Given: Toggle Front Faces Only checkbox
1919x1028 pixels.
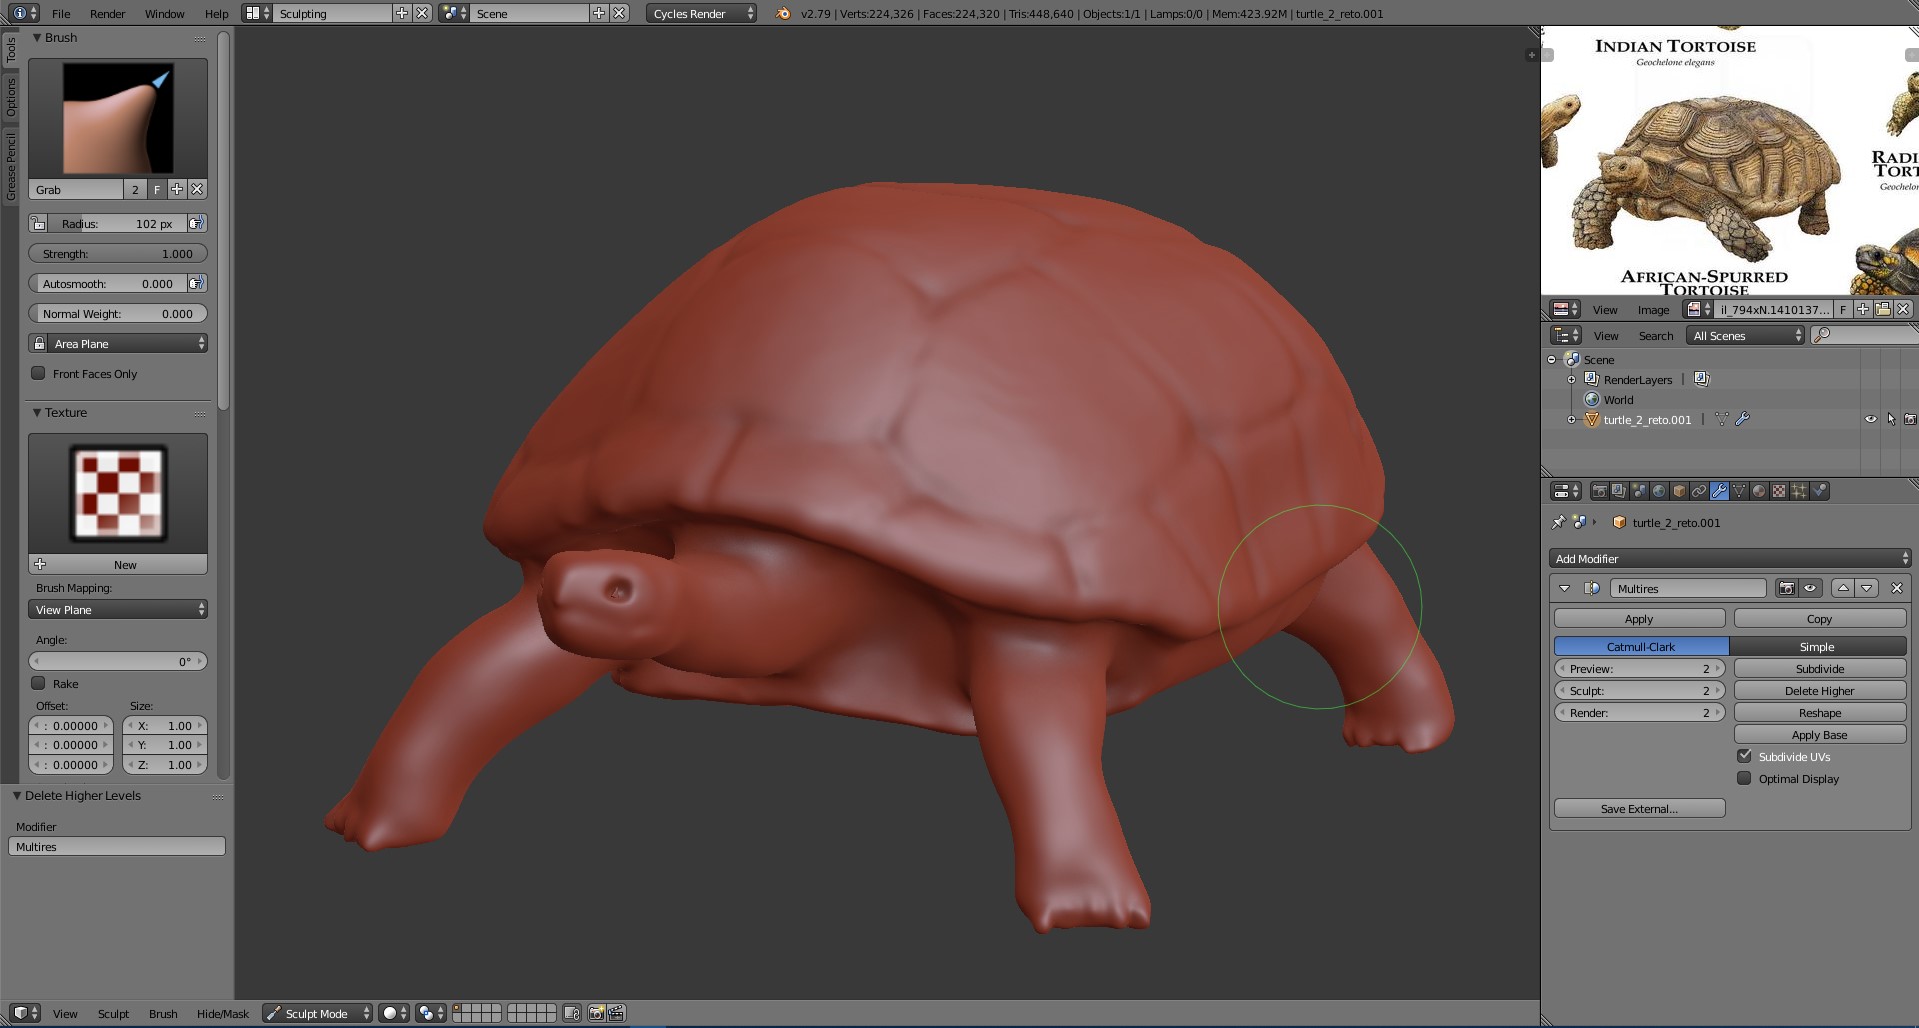Looking at the screenshot, I should pos(38,373).
